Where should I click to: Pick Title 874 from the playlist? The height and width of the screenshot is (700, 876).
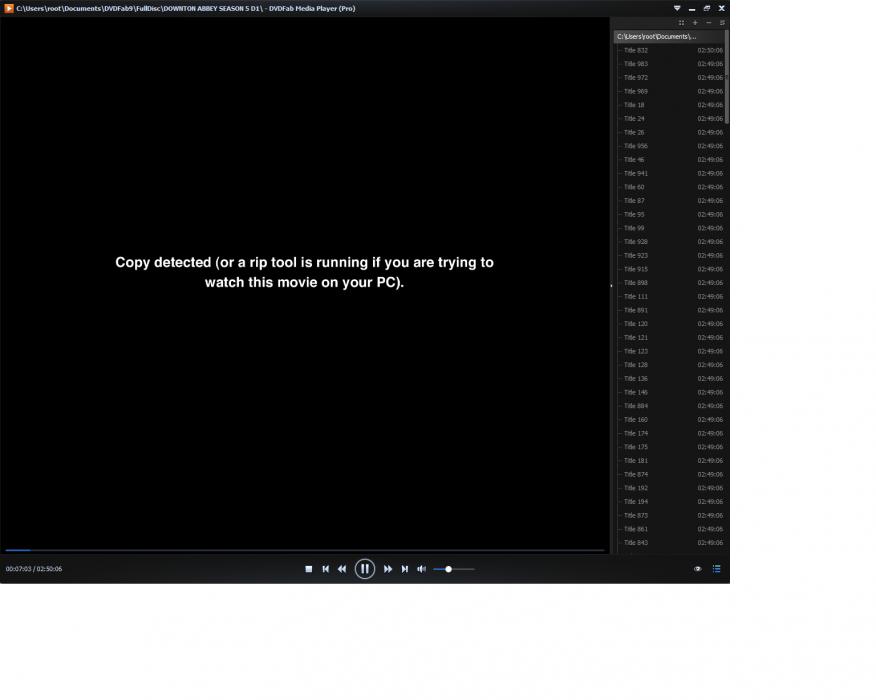pos(670,474)
